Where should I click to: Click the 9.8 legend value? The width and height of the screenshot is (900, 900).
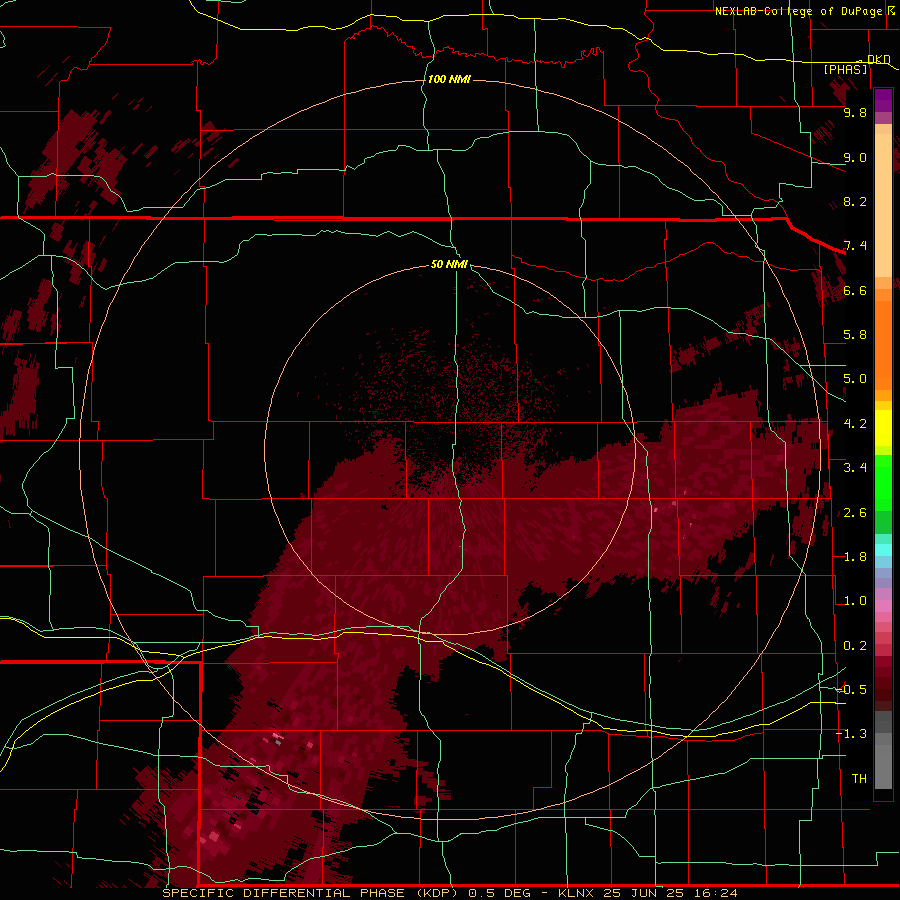[x=855, y=112]
